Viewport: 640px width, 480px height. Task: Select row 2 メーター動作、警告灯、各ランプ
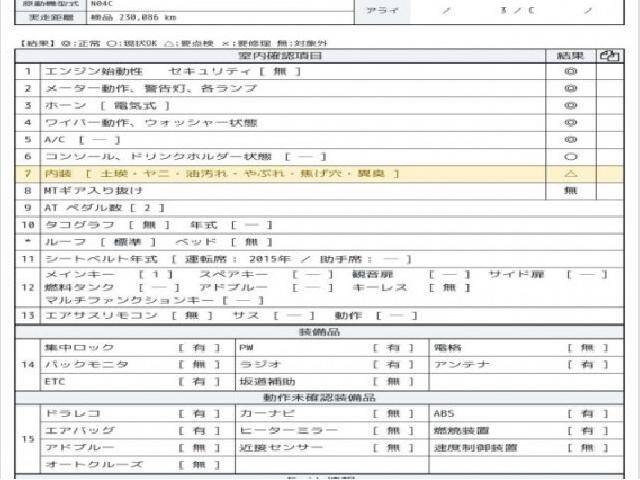pyautogui.click(x=151, y=89)
